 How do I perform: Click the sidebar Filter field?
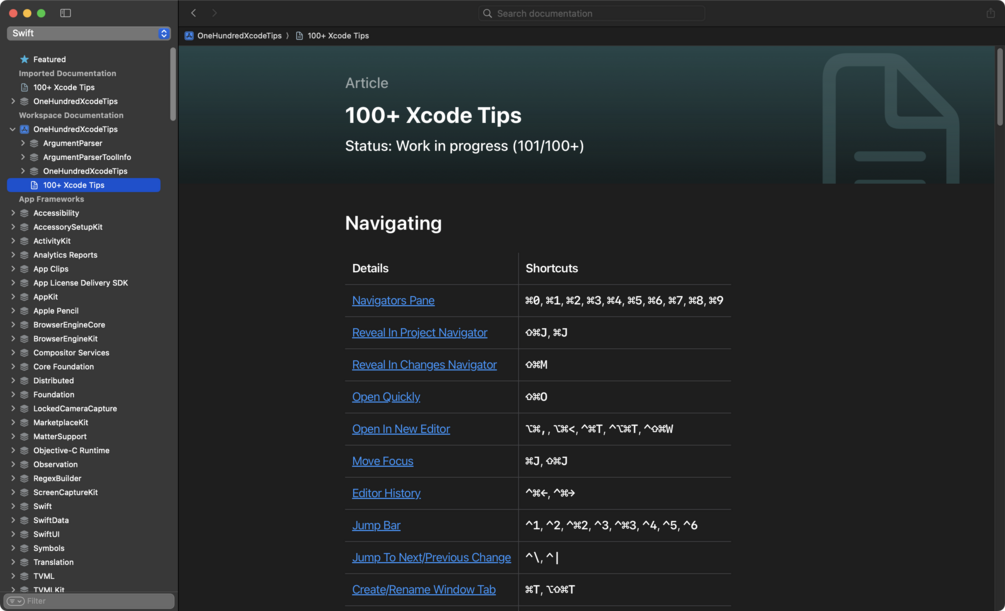pos(89,601)
